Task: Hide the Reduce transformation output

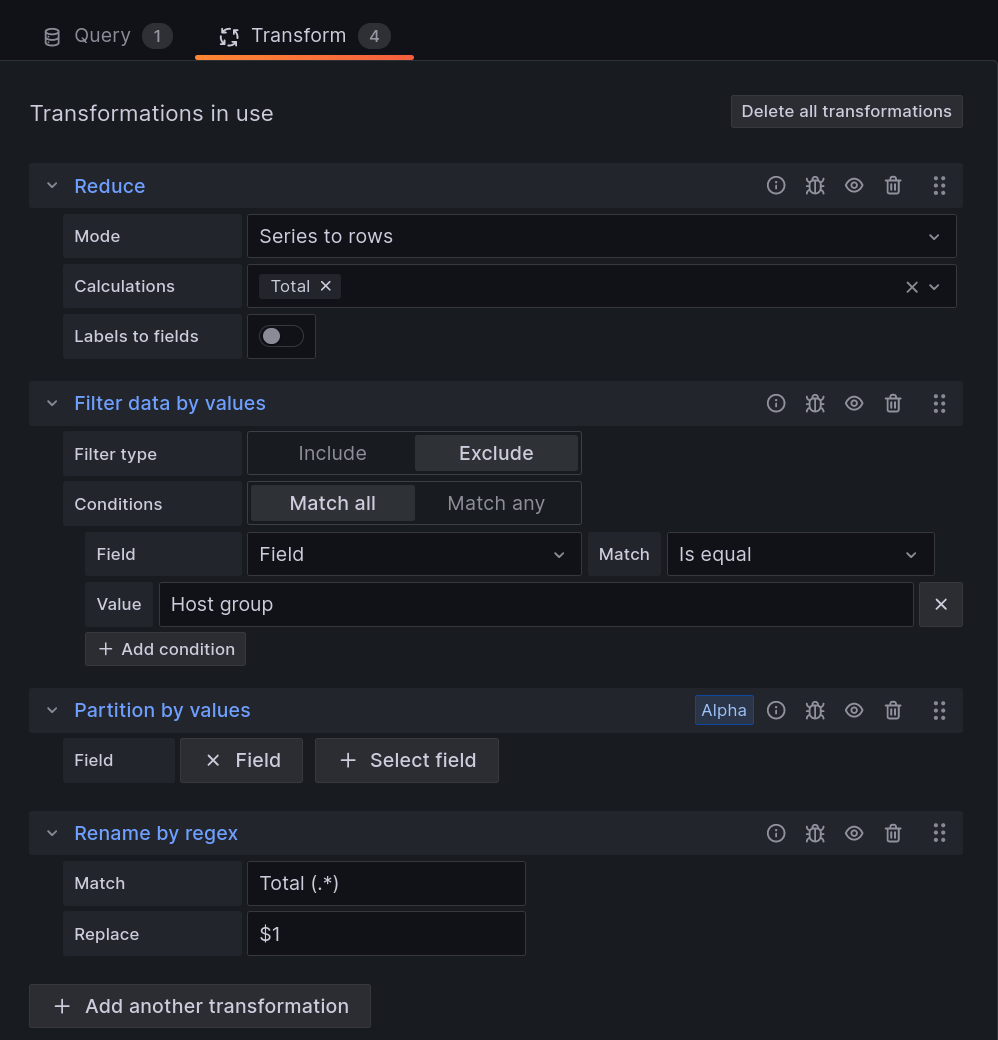Action: tap(854, 185)
